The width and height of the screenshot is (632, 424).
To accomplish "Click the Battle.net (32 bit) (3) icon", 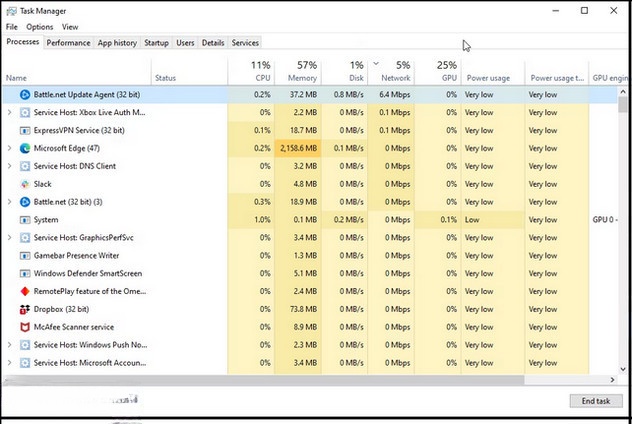I will pyautogui.click(x=25, y=202).
